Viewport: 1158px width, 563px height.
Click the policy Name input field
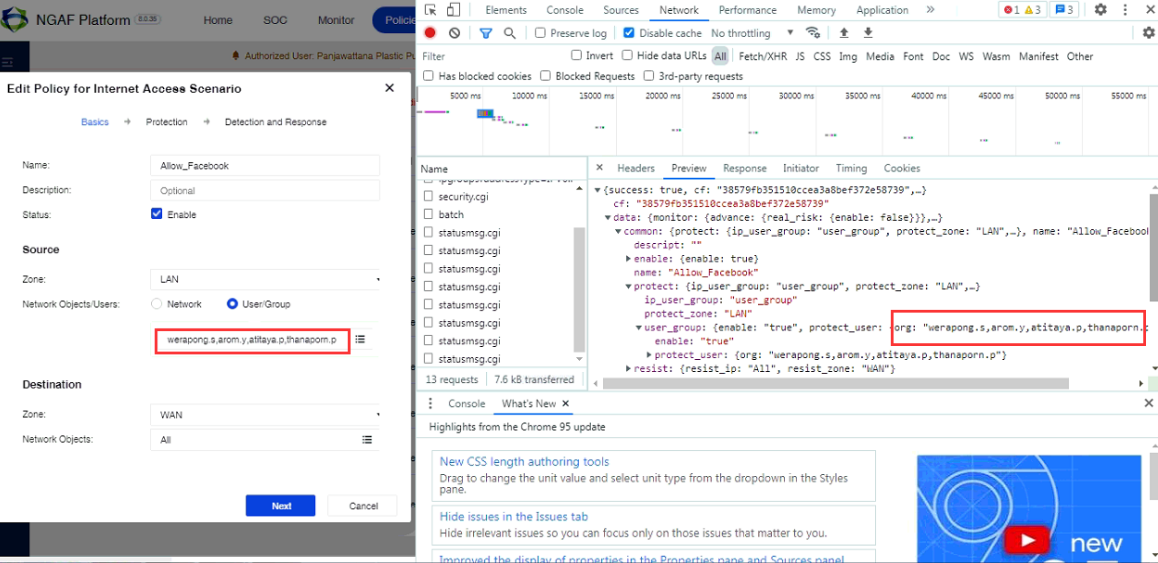click(267, 166)
